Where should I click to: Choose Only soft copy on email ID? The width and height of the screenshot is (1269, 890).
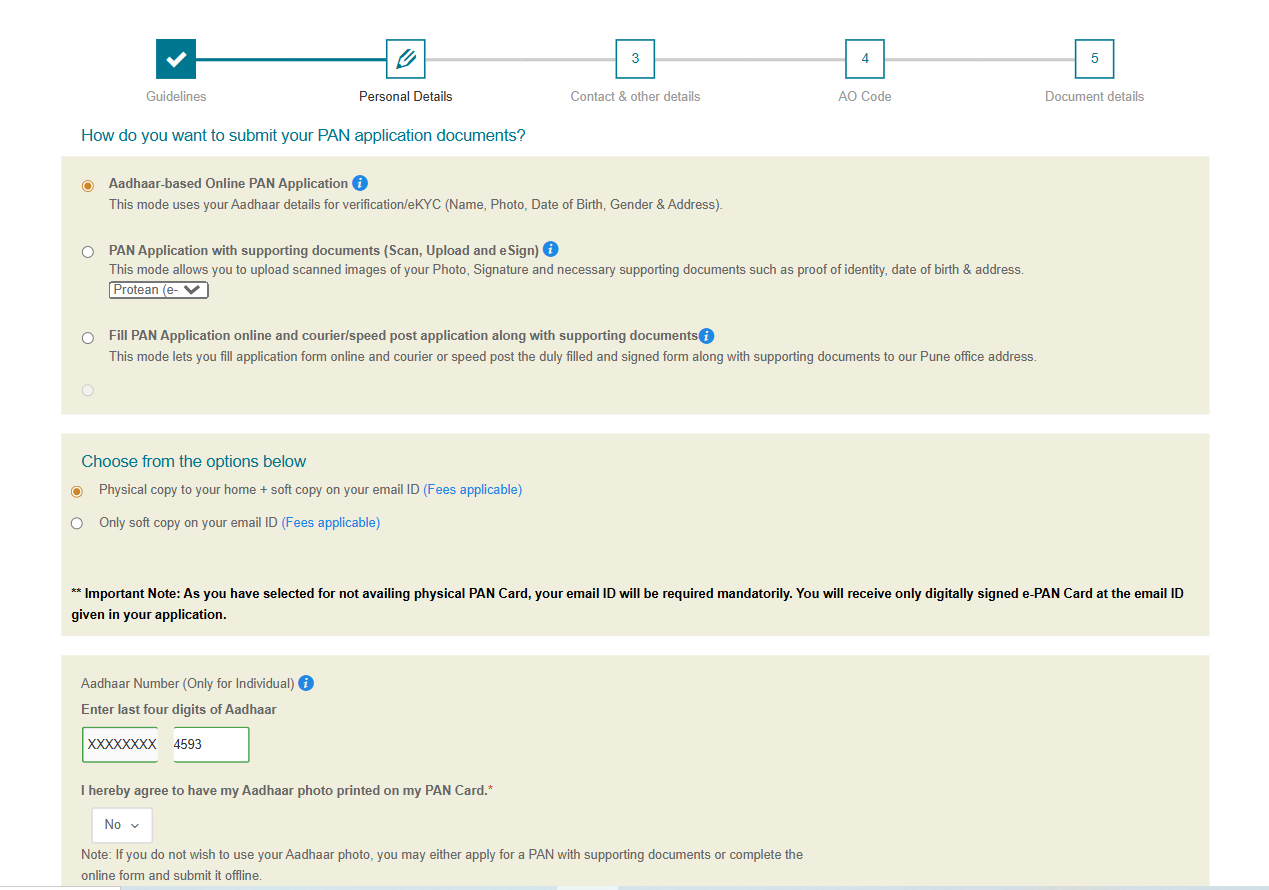[77, 523]
